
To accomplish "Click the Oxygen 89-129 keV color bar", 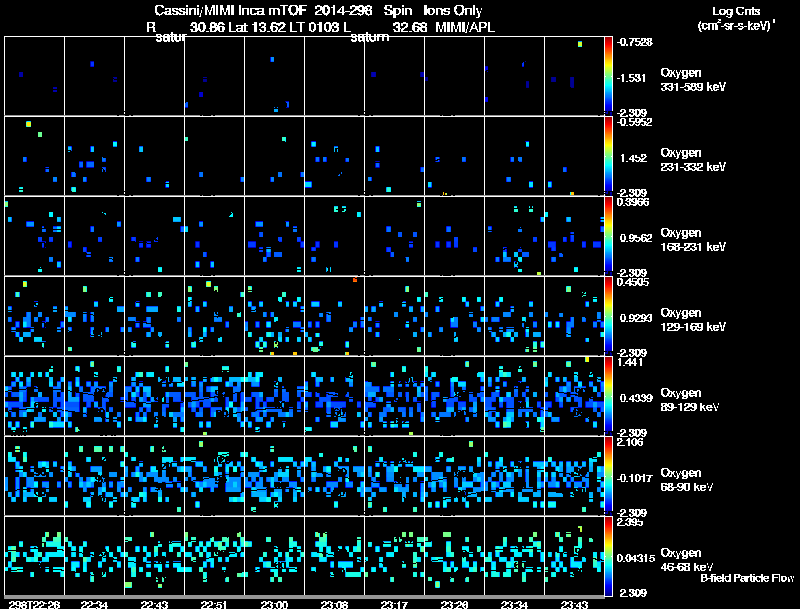I will [609, 396].
